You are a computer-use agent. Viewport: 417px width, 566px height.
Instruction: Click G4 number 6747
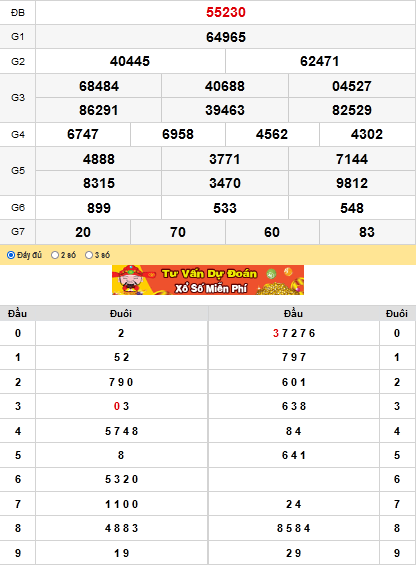coord(83,135)
